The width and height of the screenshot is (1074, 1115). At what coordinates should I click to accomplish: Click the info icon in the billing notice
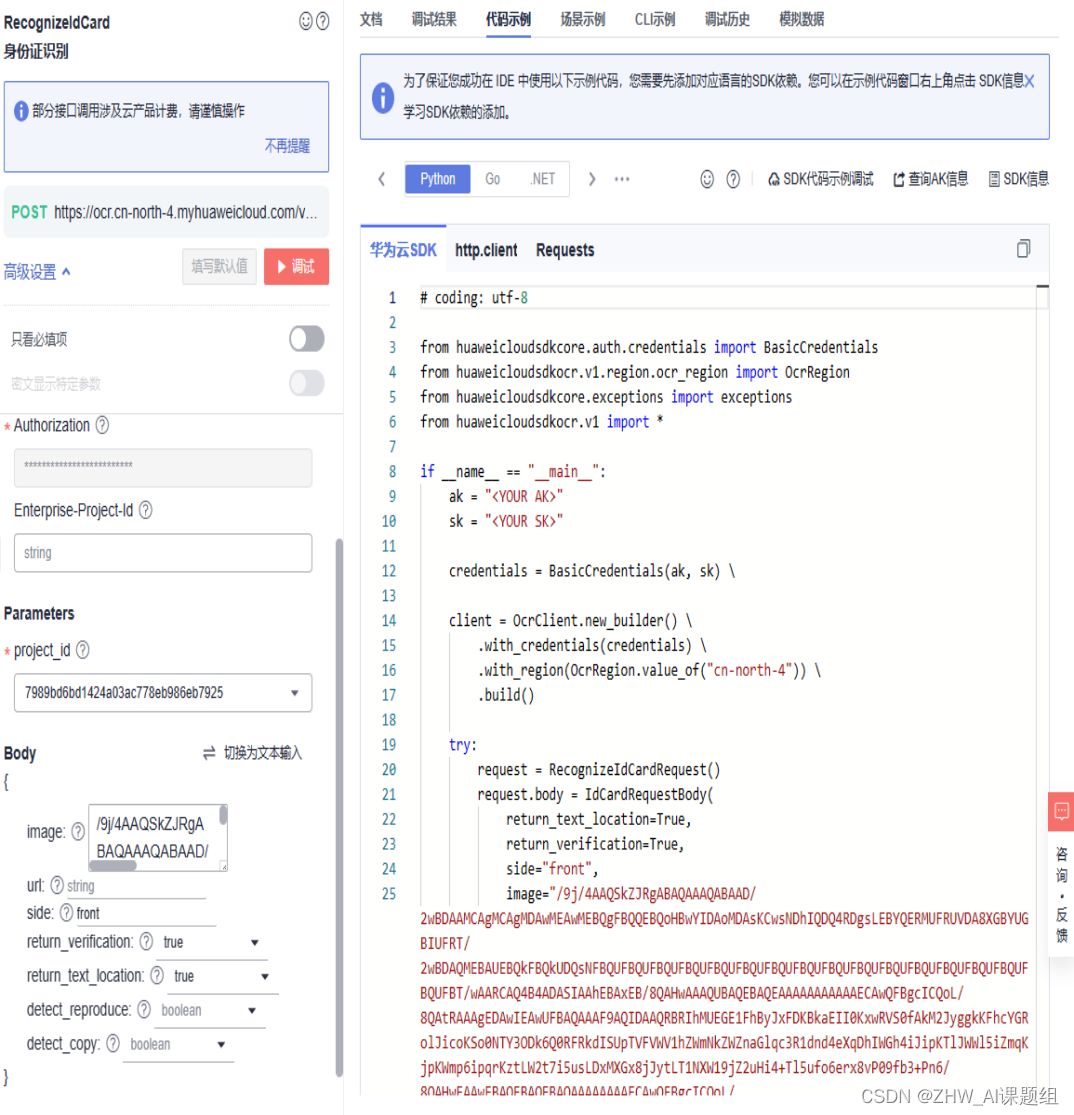coord(21,111)
